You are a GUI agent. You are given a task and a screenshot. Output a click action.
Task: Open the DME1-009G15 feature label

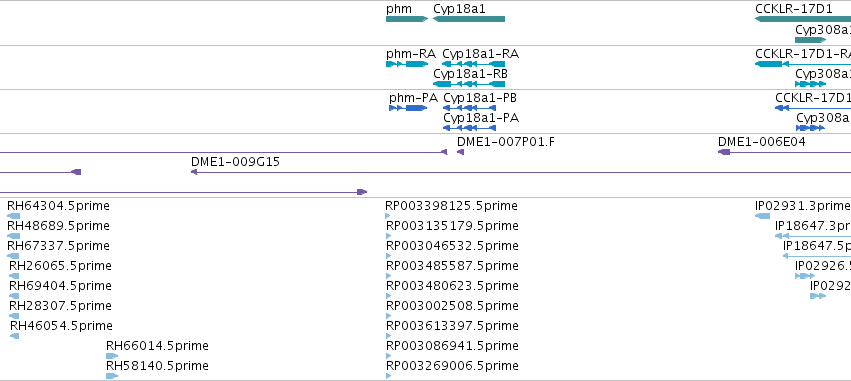click(236, 162)
